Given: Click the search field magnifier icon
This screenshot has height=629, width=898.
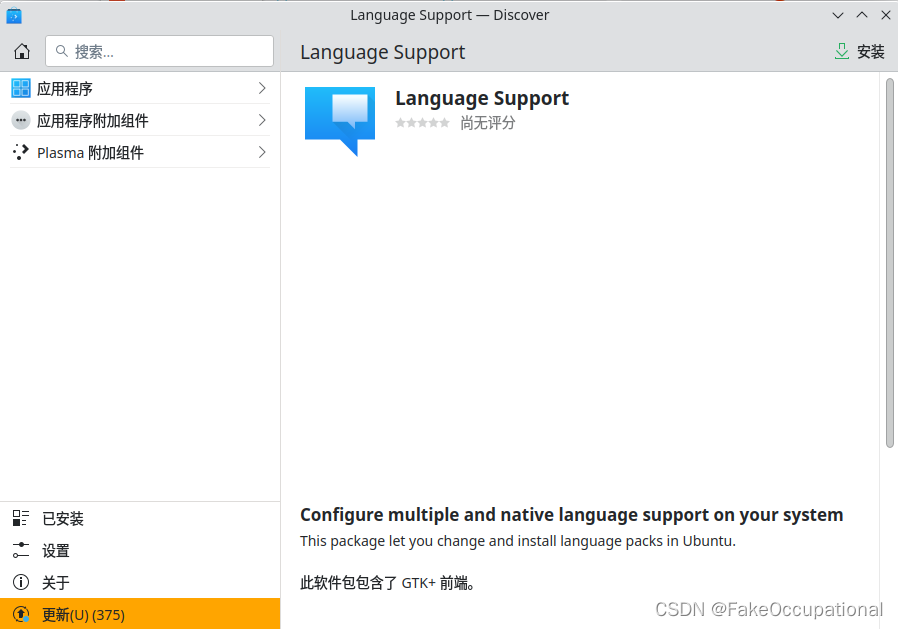Looking at the screenshot, I should click(61, 51).
